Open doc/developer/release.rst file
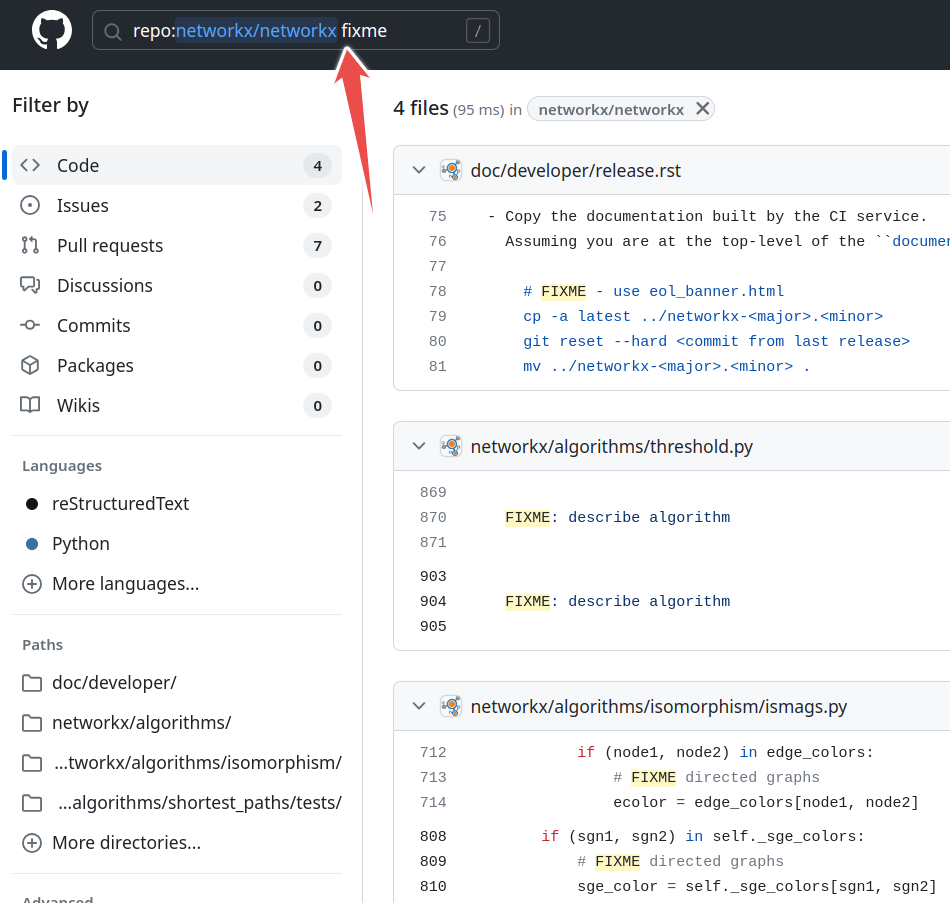Image resolution: width=950 pixels, height=903 pixels. pos(576,170)
